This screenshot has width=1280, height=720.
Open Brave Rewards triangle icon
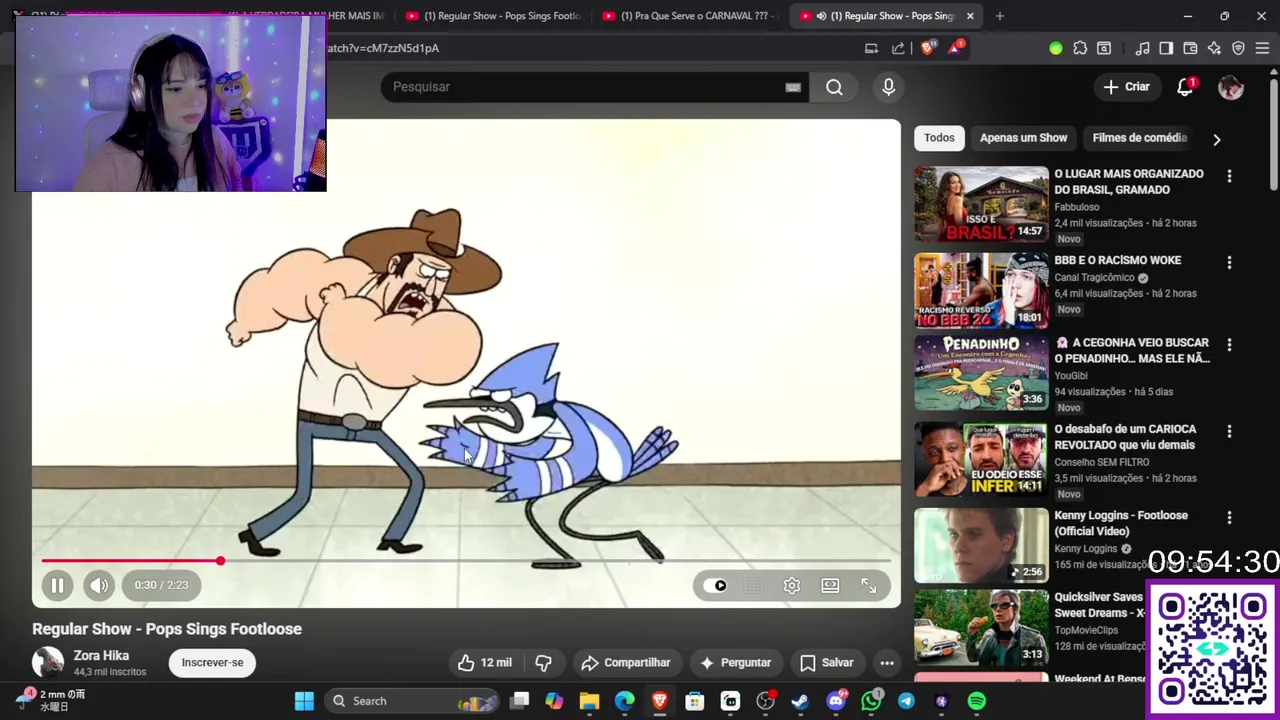click(x=956, y=47)
